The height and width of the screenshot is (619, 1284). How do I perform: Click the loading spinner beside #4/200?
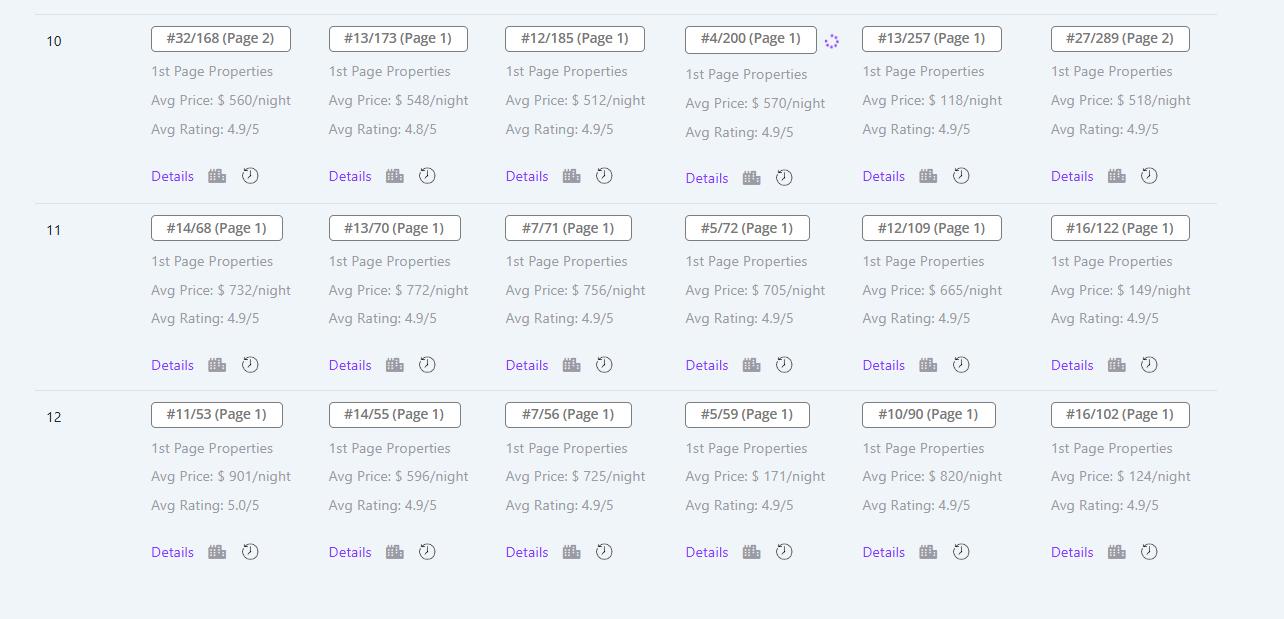[x=831, y=41]
